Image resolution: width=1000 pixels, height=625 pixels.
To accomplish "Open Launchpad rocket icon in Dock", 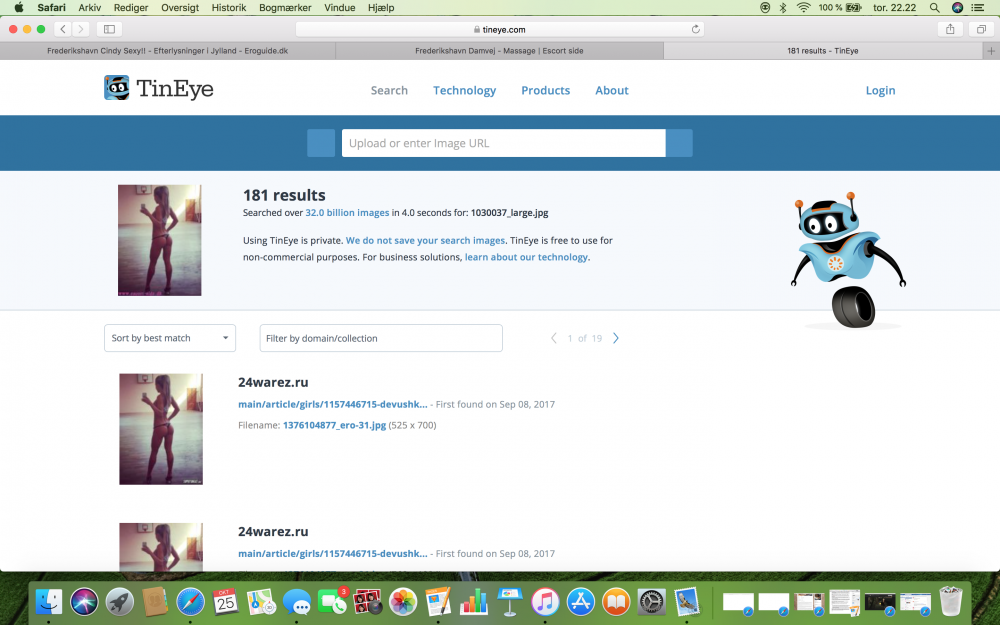I will [120, 601].
